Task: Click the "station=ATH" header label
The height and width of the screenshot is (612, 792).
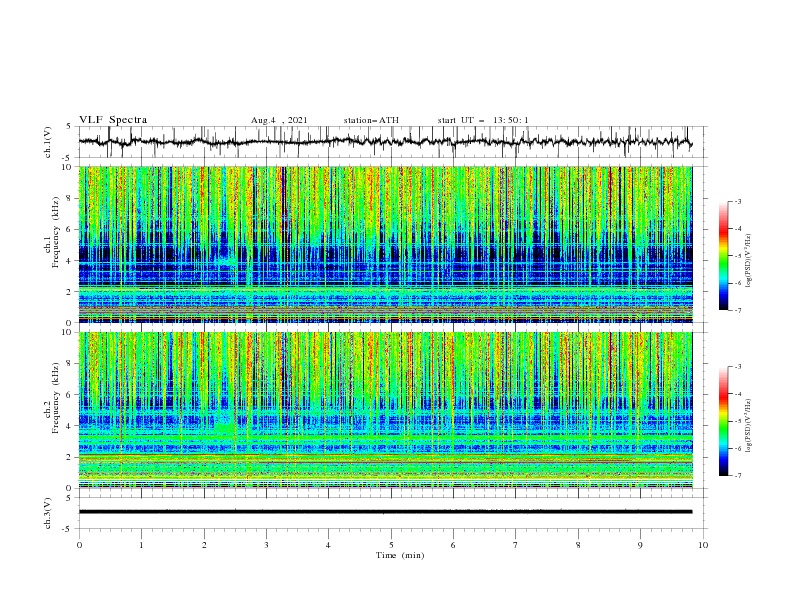Action: (371, 120)
